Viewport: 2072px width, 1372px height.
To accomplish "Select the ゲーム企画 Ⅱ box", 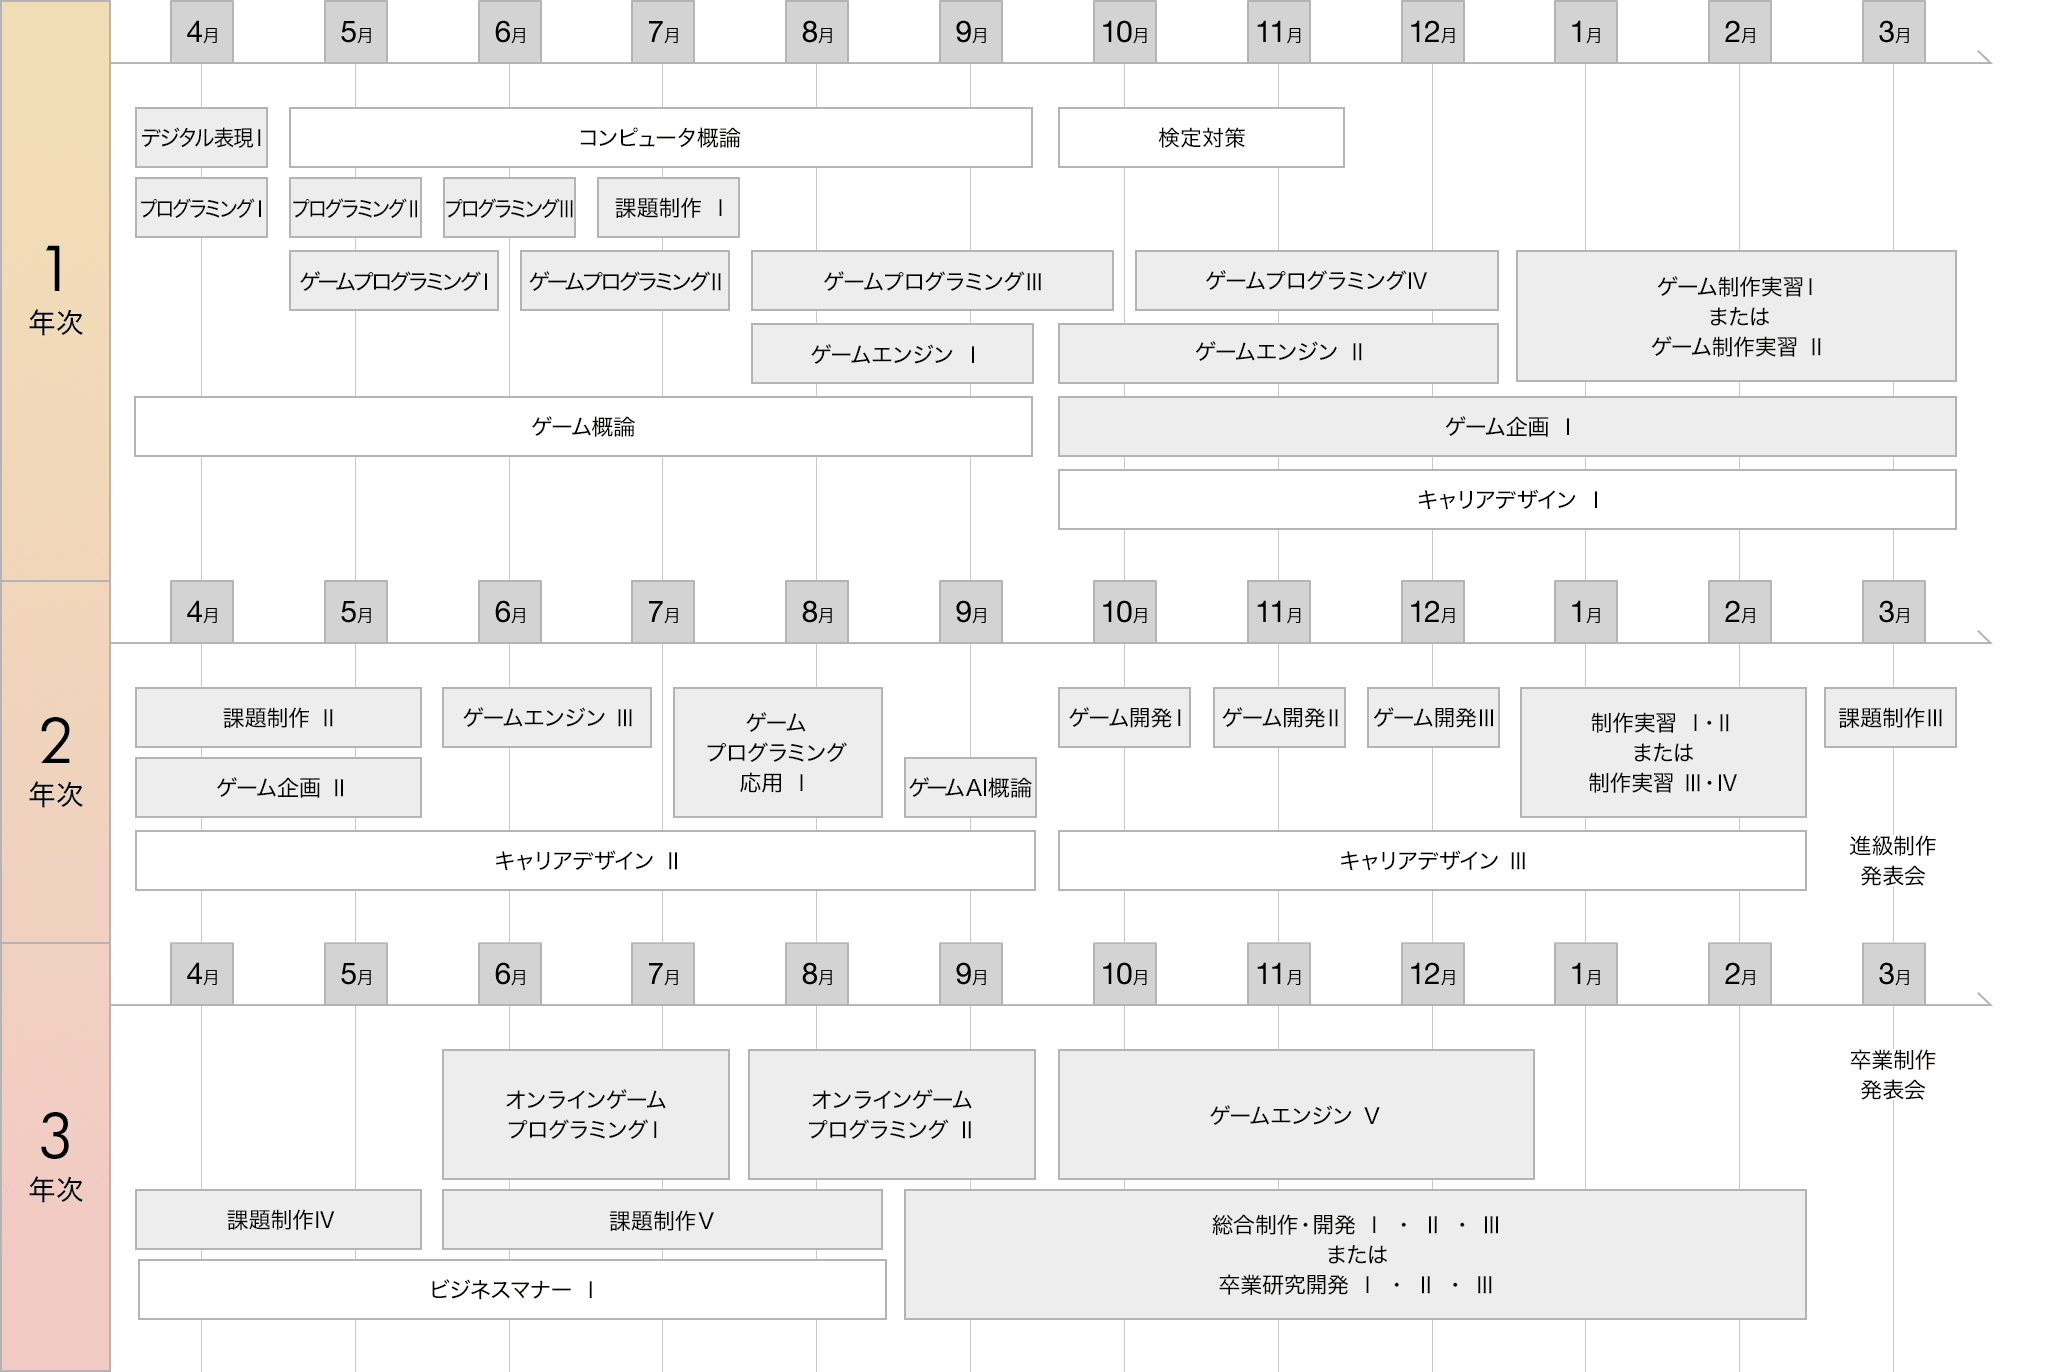I will pyautogui.click(x=278, y=788).
